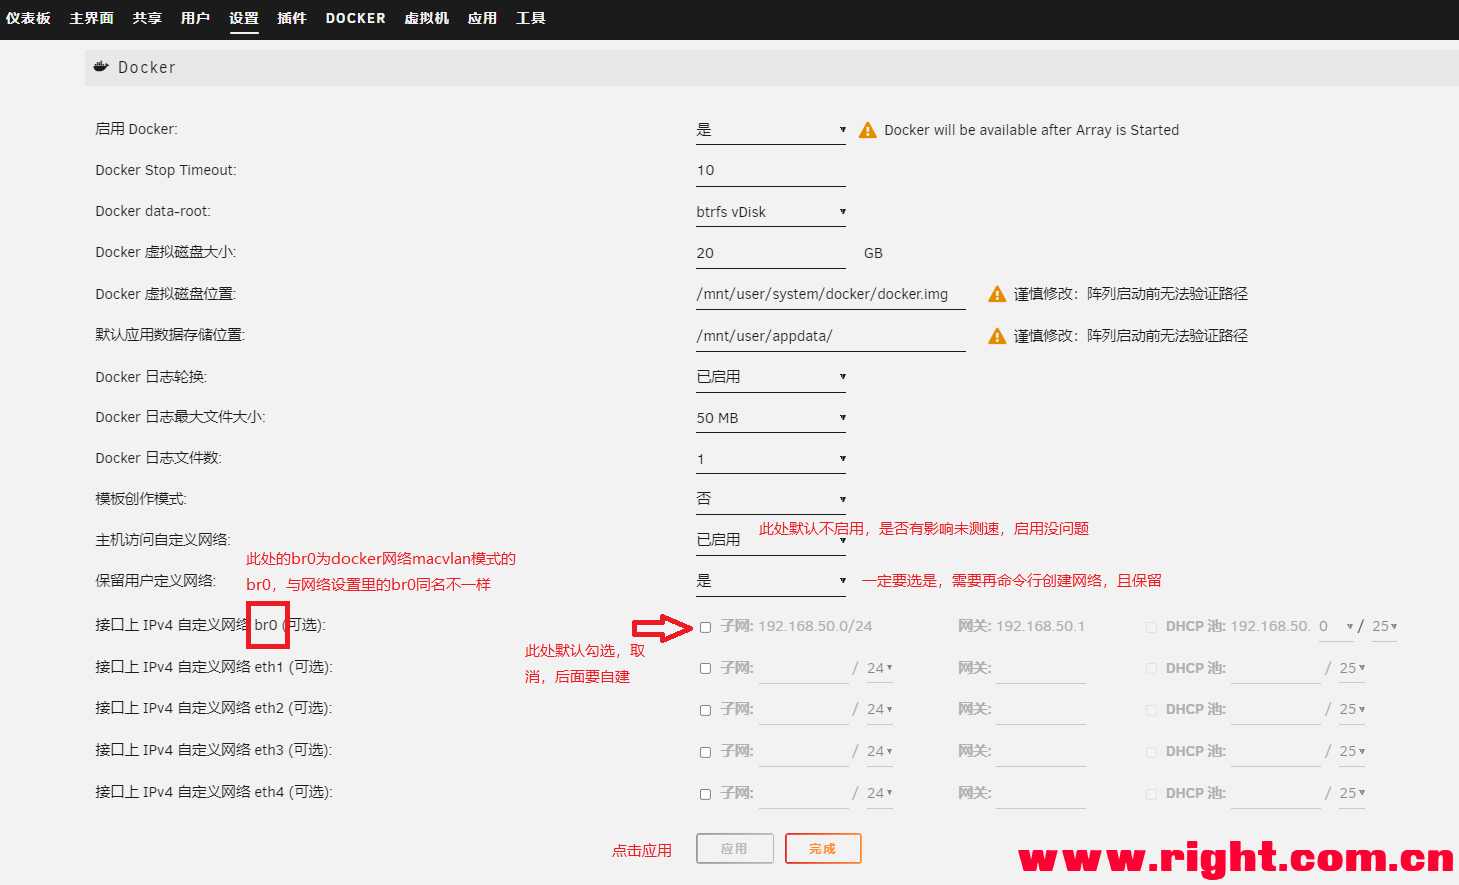Click the 完成 done button

(x=823, y=848)
